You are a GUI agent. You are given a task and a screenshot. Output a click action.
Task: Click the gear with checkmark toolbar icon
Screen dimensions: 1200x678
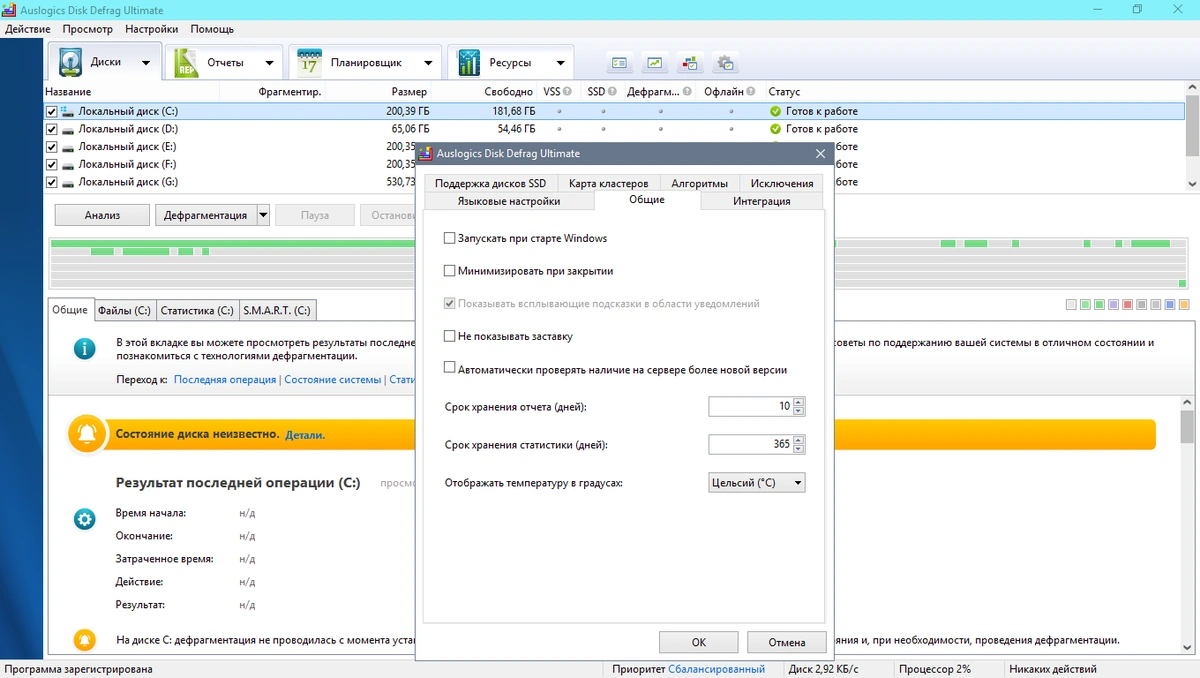pyautogui.click(x=725, y=63)
